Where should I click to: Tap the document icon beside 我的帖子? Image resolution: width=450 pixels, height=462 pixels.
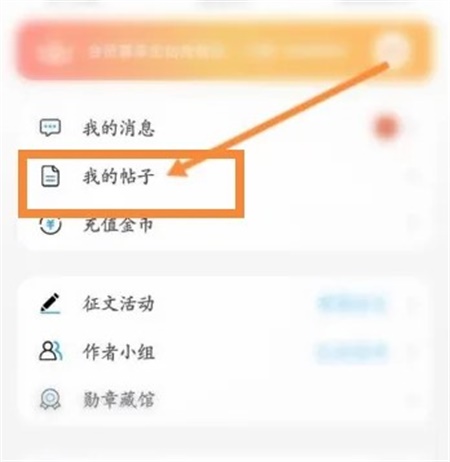(50, 176)
